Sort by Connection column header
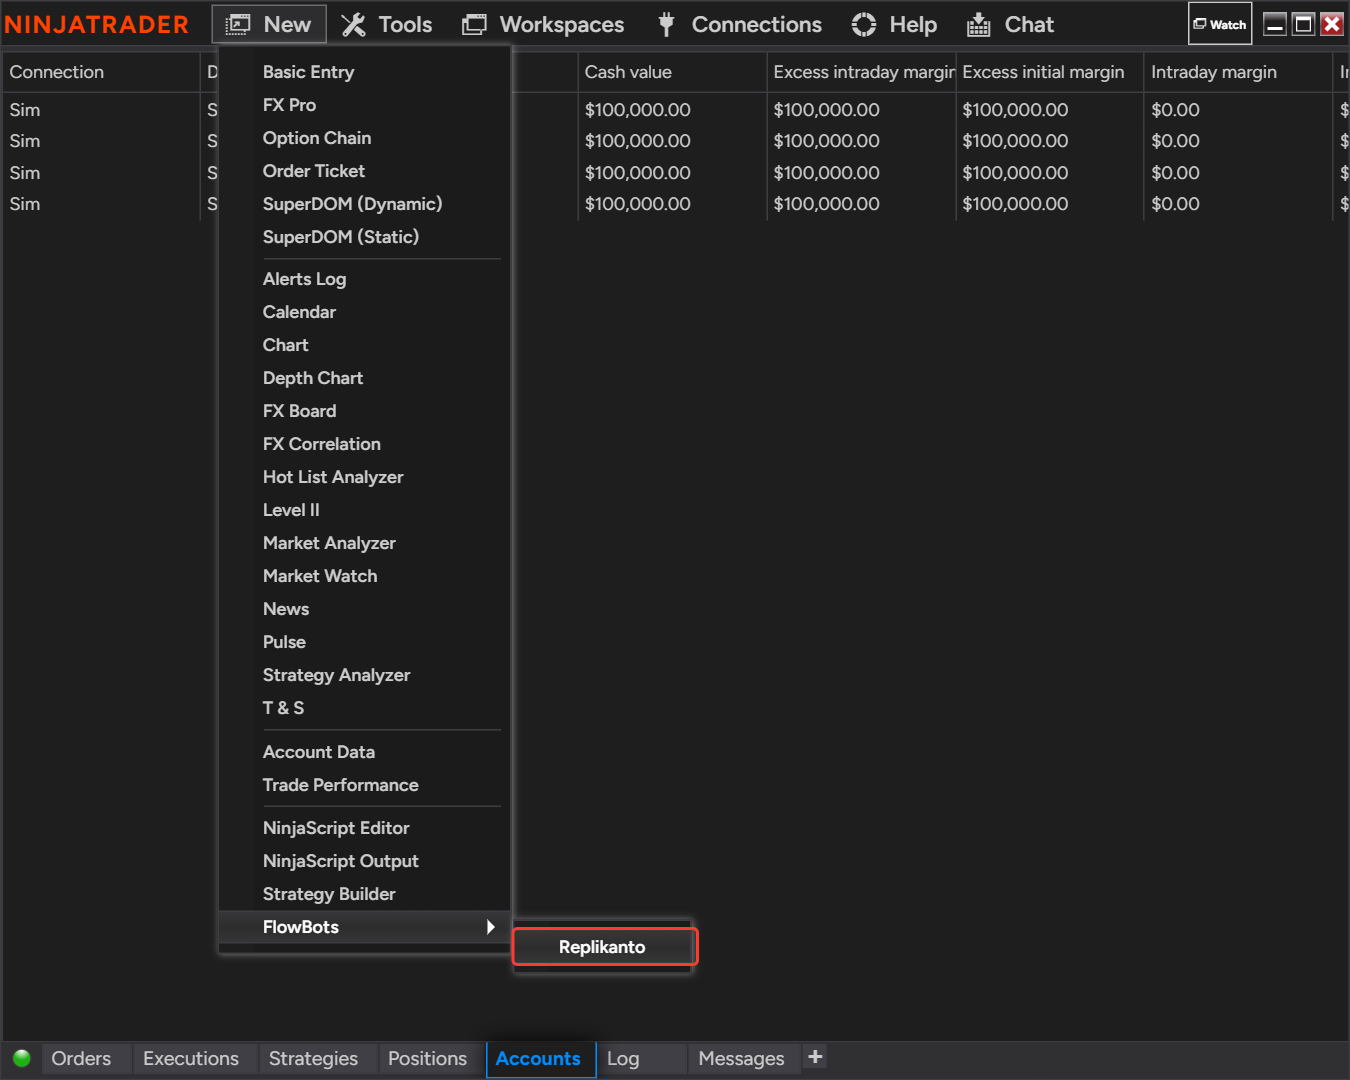 coord(101,72)
